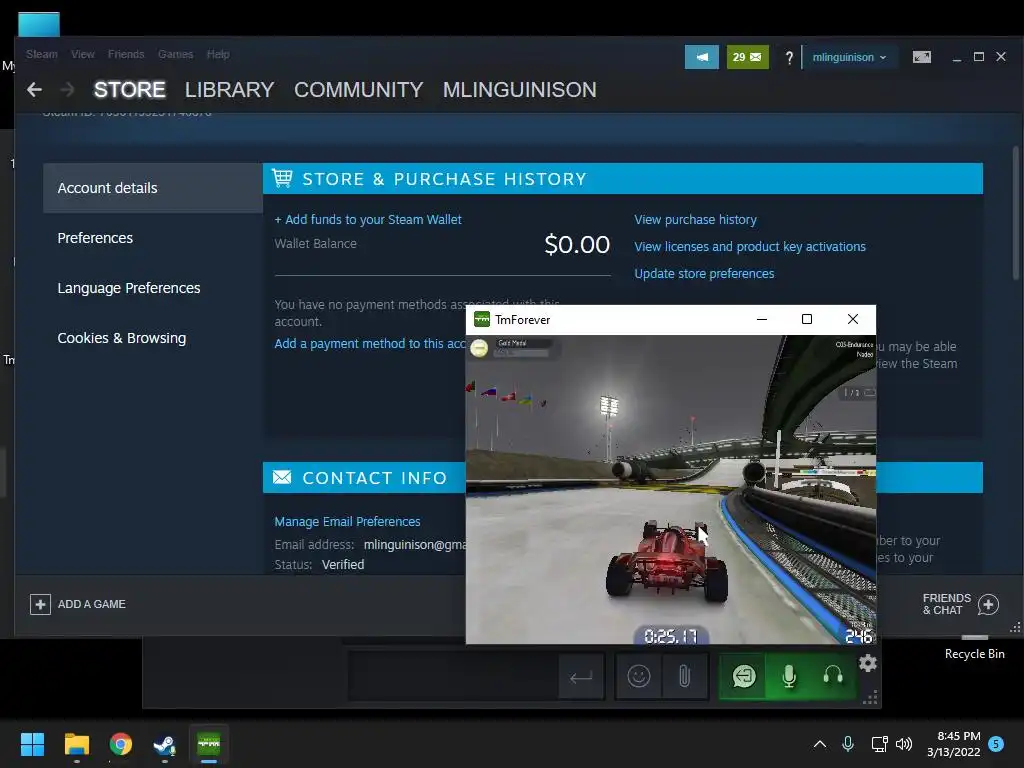The image size is (1024, 768).
Task: Select Account details in sidebar
Action: [153, 188]
